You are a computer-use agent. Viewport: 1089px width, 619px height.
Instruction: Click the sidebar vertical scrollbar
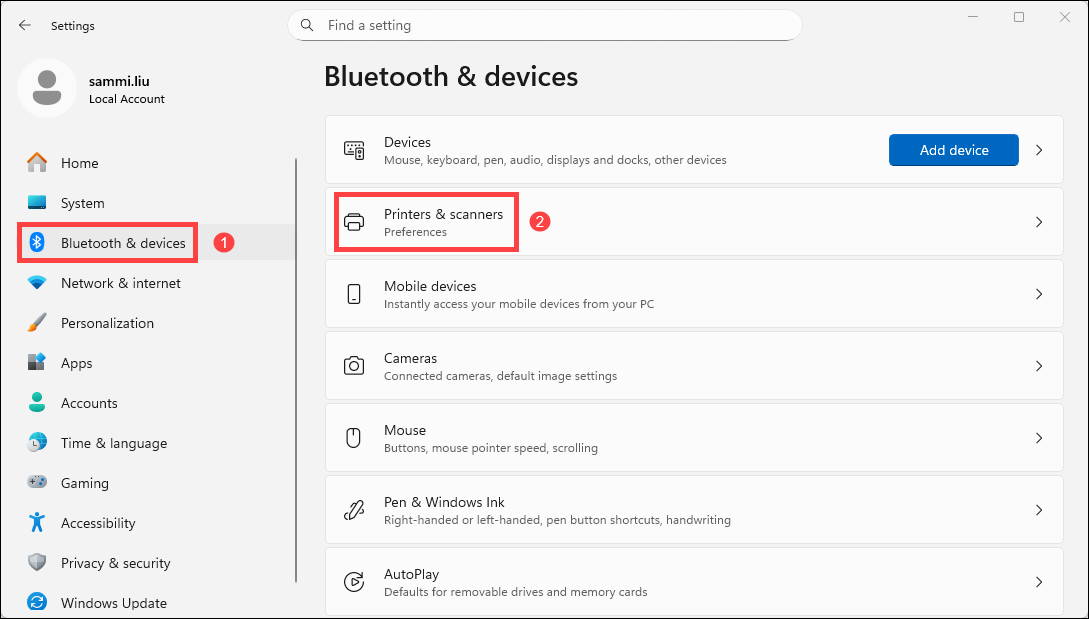(296, 370)
